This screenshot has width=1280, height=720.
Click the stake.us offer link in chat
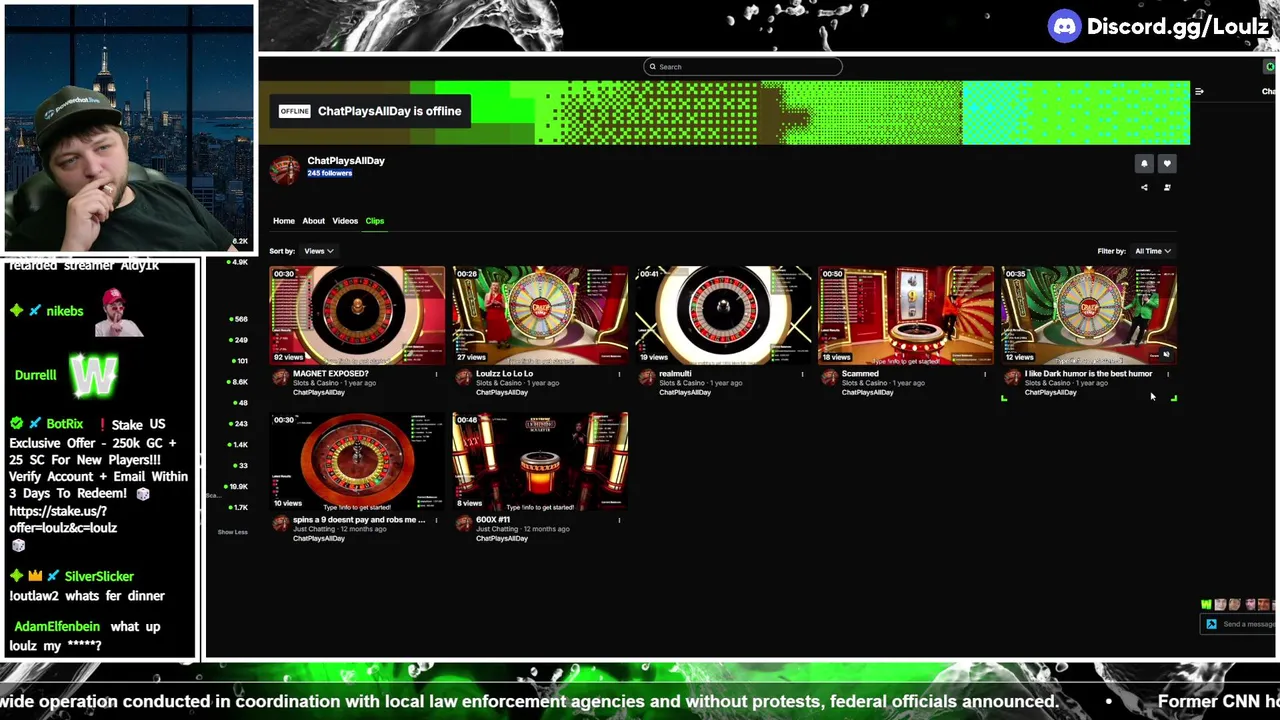coord(63,519)
